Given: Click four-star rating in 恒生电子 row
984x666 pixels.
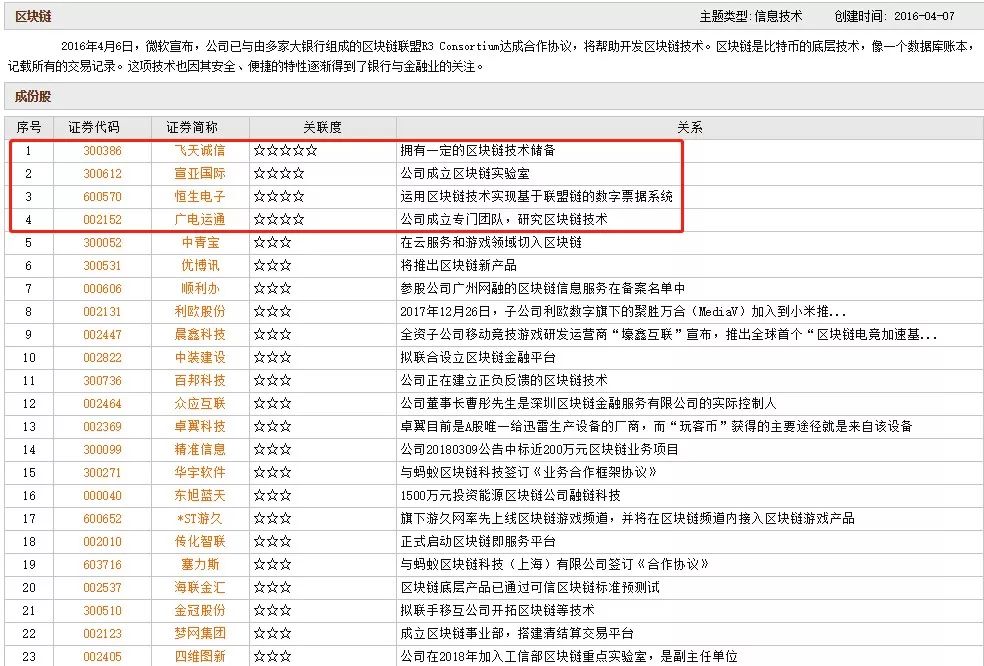Looking at the screenshot, I should tap(279, 197).
